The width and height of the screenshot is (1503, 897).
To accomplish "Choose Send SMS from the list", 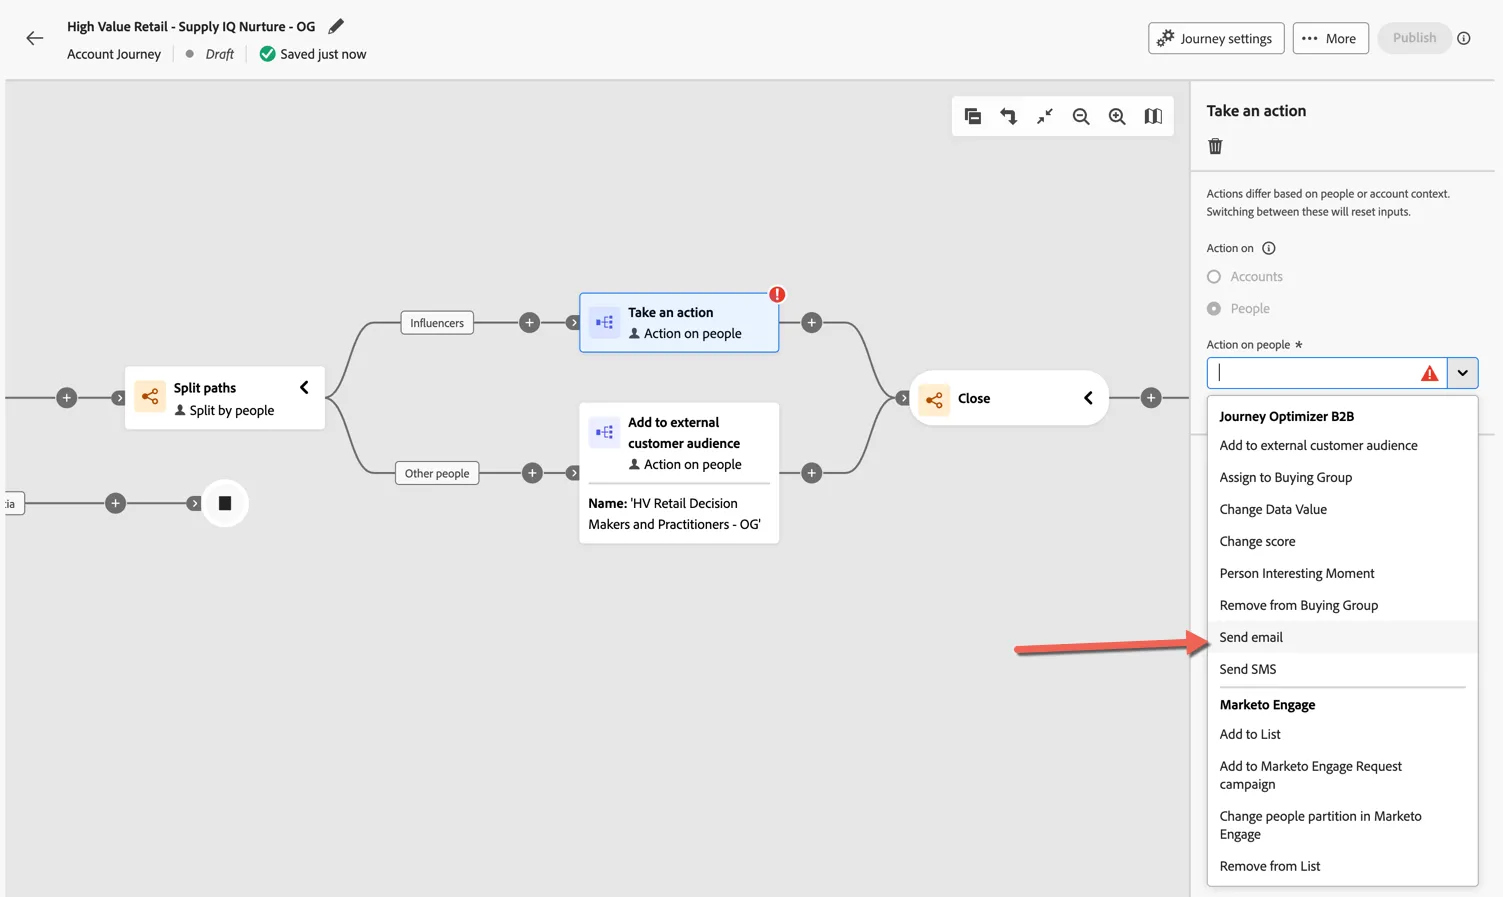I will tap(1342, 669).
